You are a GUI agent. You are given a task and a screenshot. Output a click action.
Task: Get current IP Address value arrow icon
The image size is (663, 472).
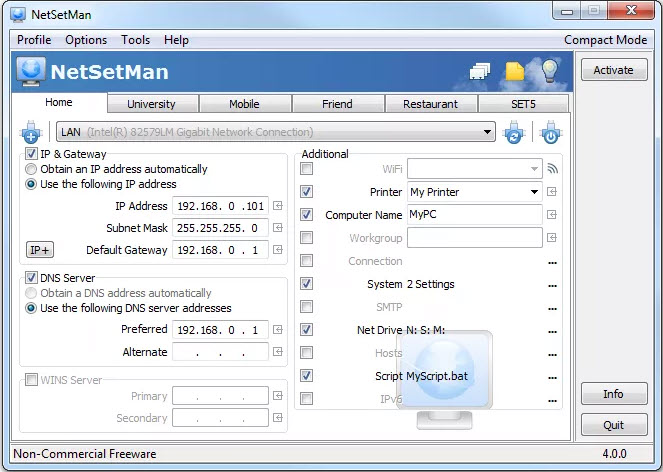click(278, 206)
